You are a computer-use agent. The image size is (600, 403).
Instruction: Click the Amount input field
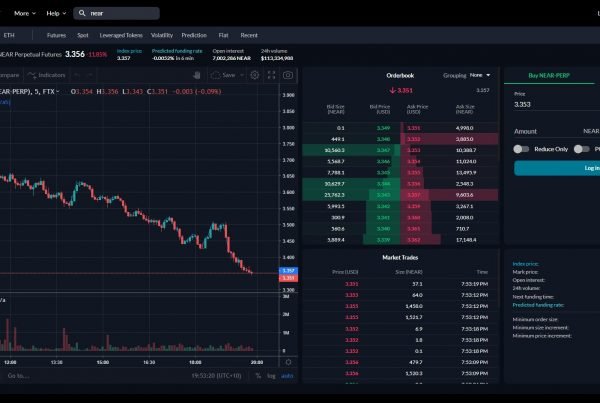[557, 131]
